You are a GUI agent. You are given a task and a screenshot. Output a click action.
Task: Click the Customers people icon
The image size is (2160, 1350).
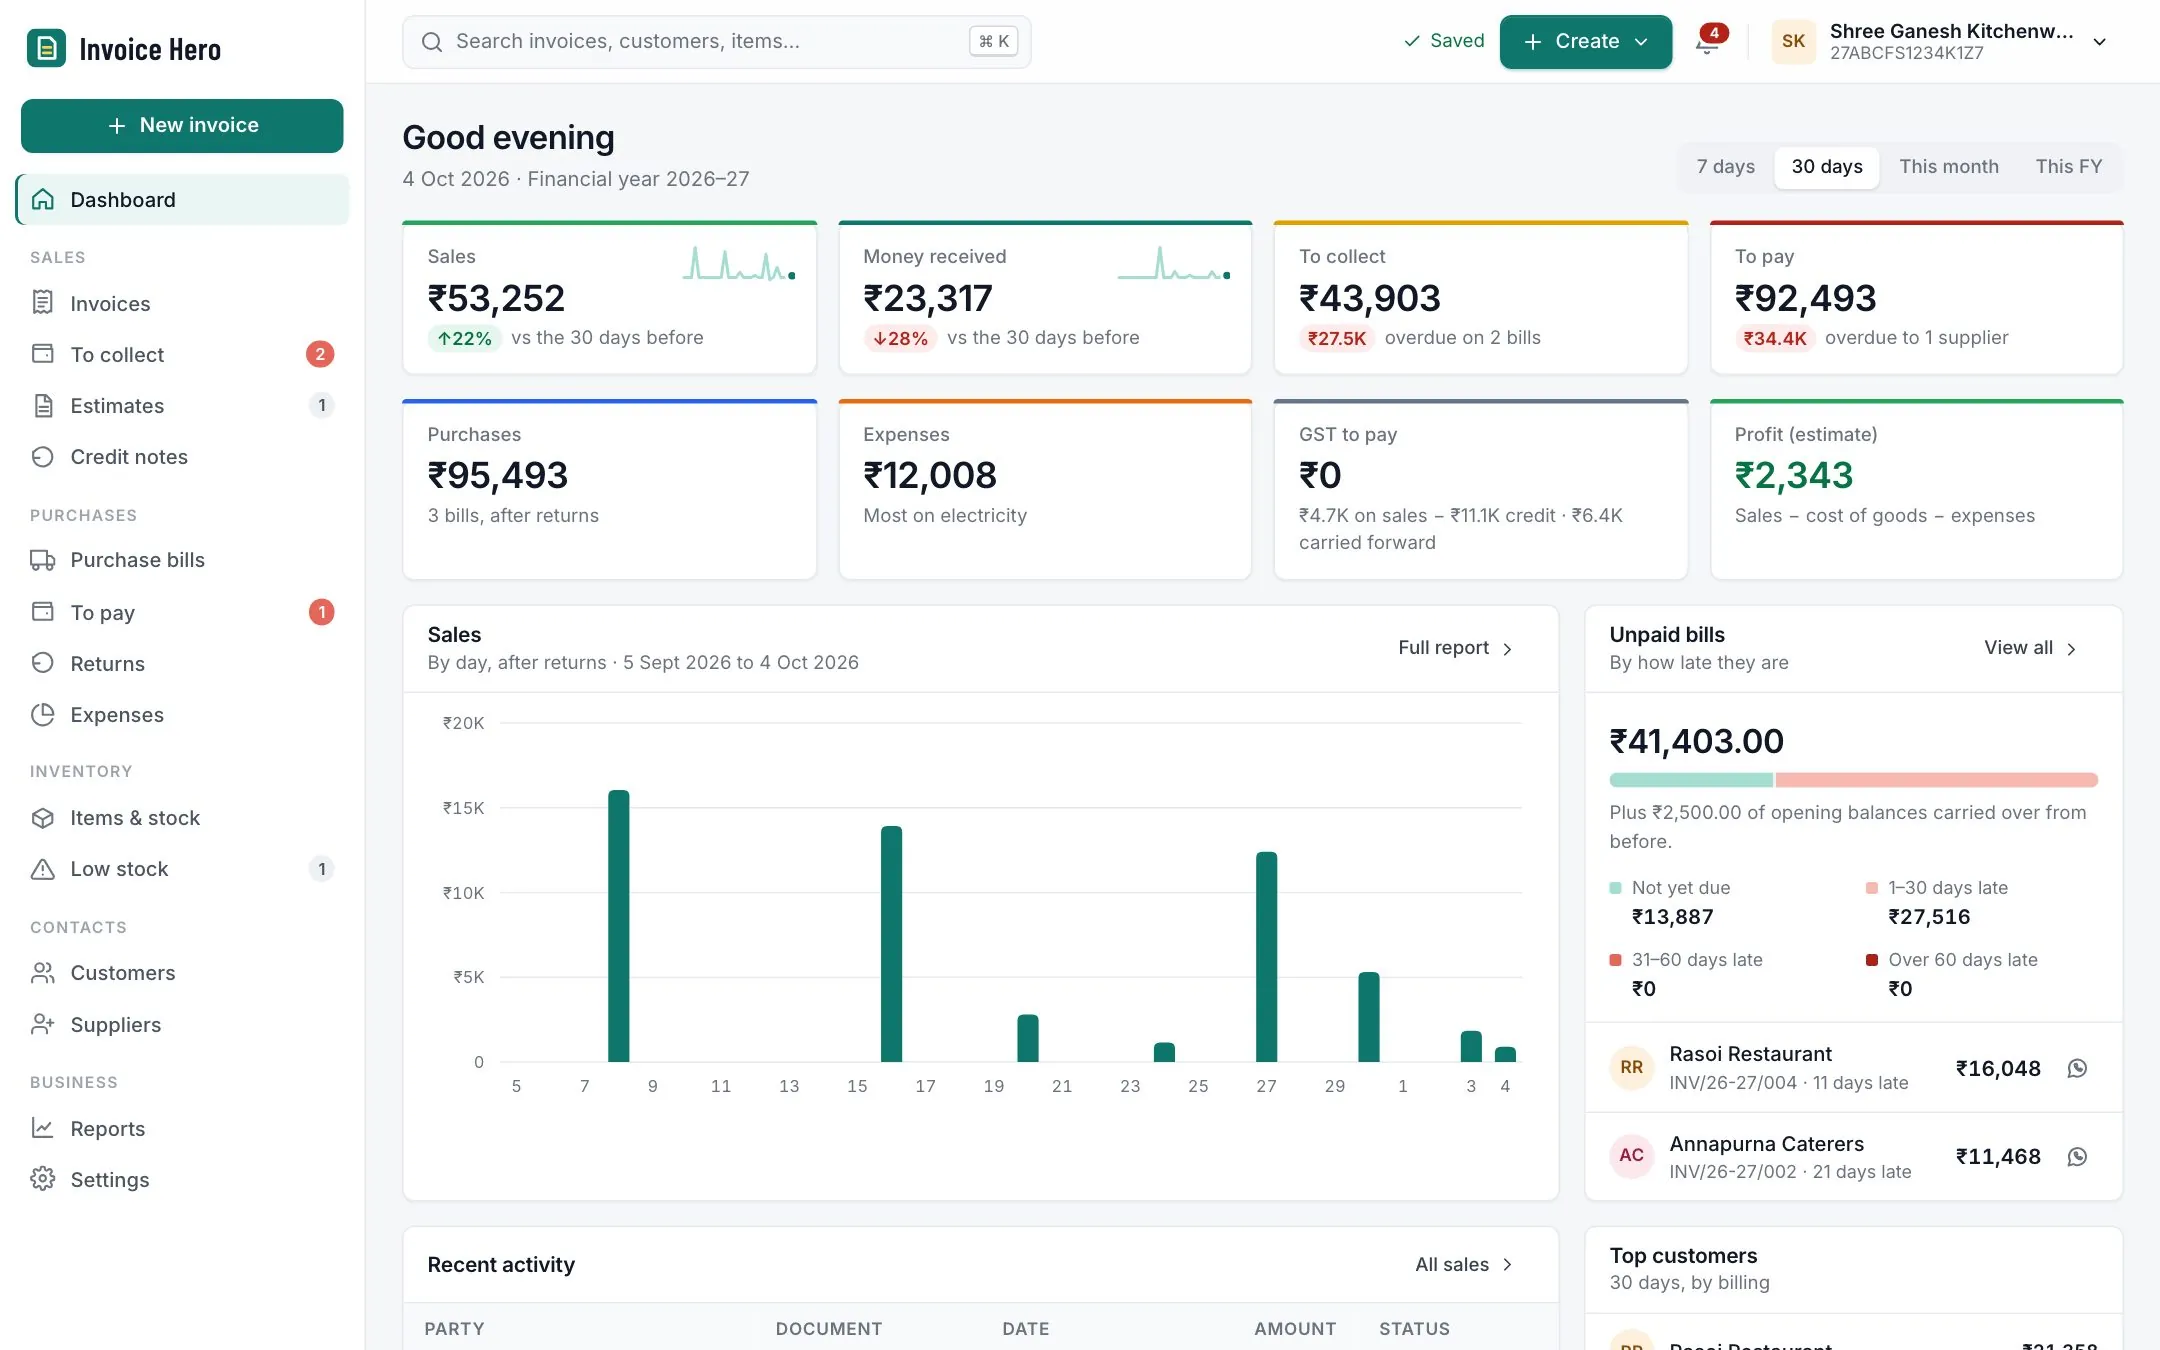click(x=42, y=972)
